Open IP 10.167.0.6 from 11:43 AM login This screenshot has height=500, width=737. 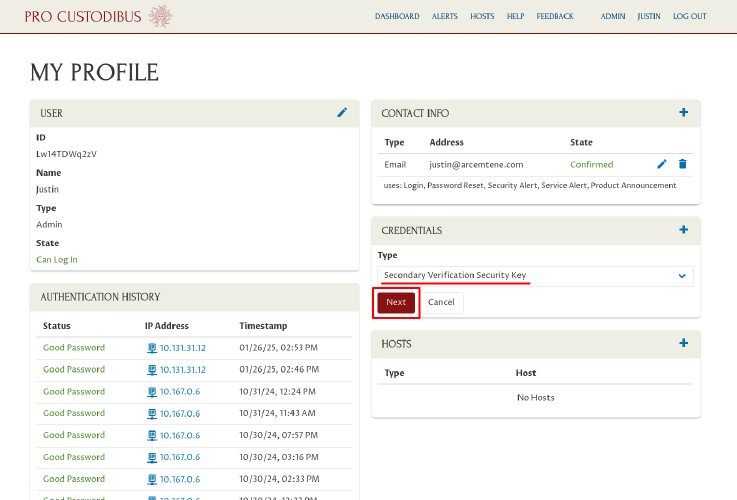[180, 414]
